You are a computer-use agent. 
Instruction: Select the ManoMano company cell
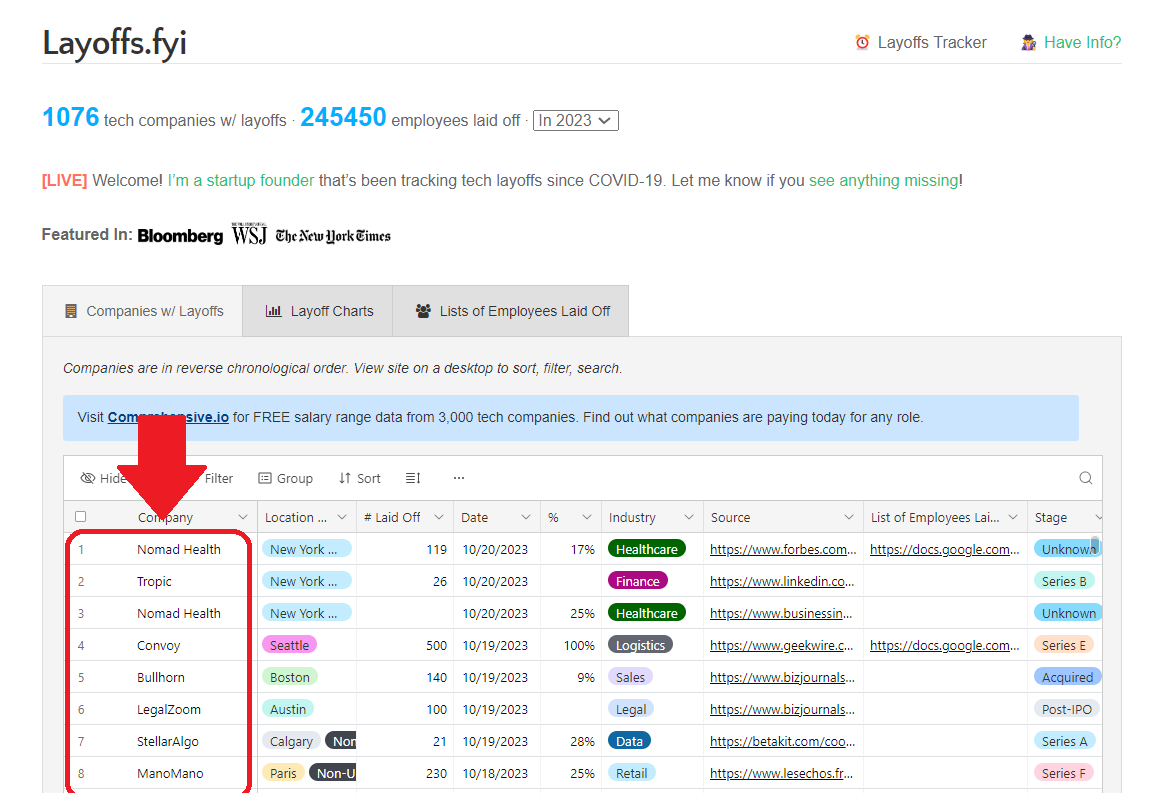(170, 774)
